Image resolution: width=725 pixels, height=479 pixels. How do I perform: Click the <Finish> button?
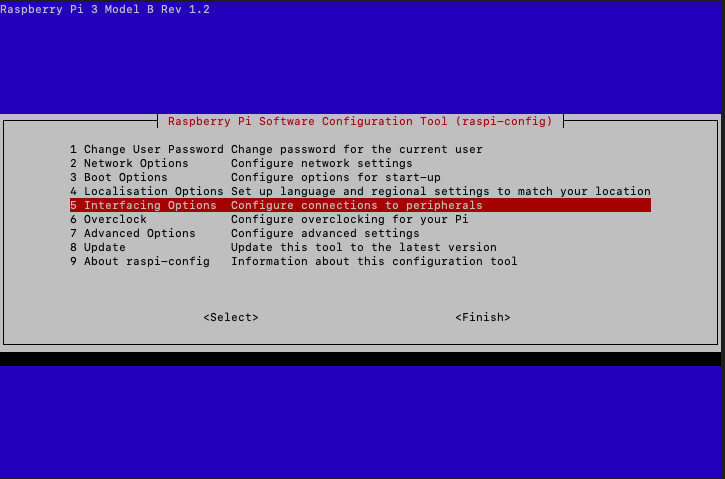pos(483,317)
